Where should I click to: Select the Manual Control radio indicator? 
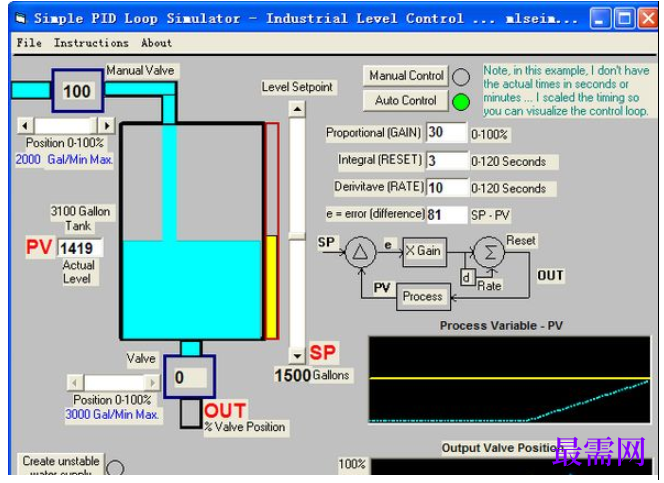click(x=461, y=77)
